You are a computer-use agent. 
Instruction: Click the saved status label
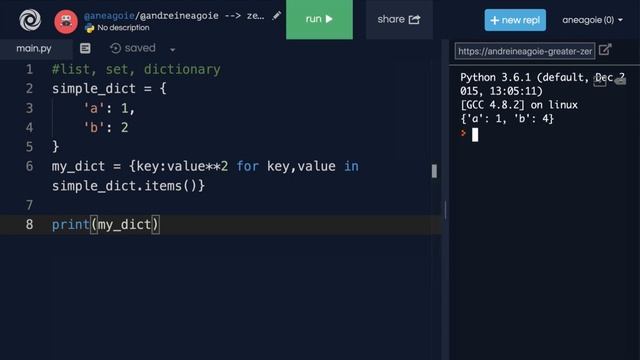140,48
